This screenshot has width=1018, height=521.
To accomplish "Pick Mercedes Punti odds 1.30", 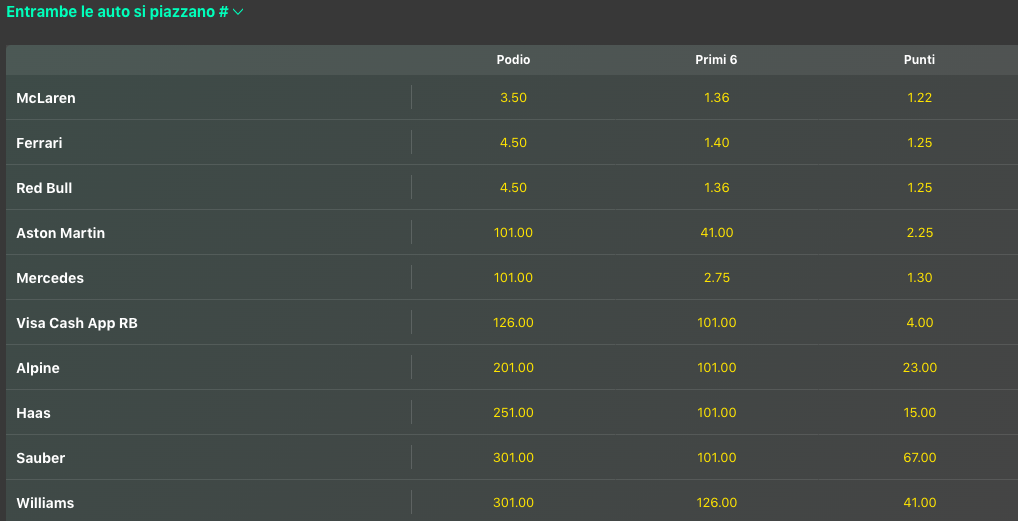I will pos(919,278).
